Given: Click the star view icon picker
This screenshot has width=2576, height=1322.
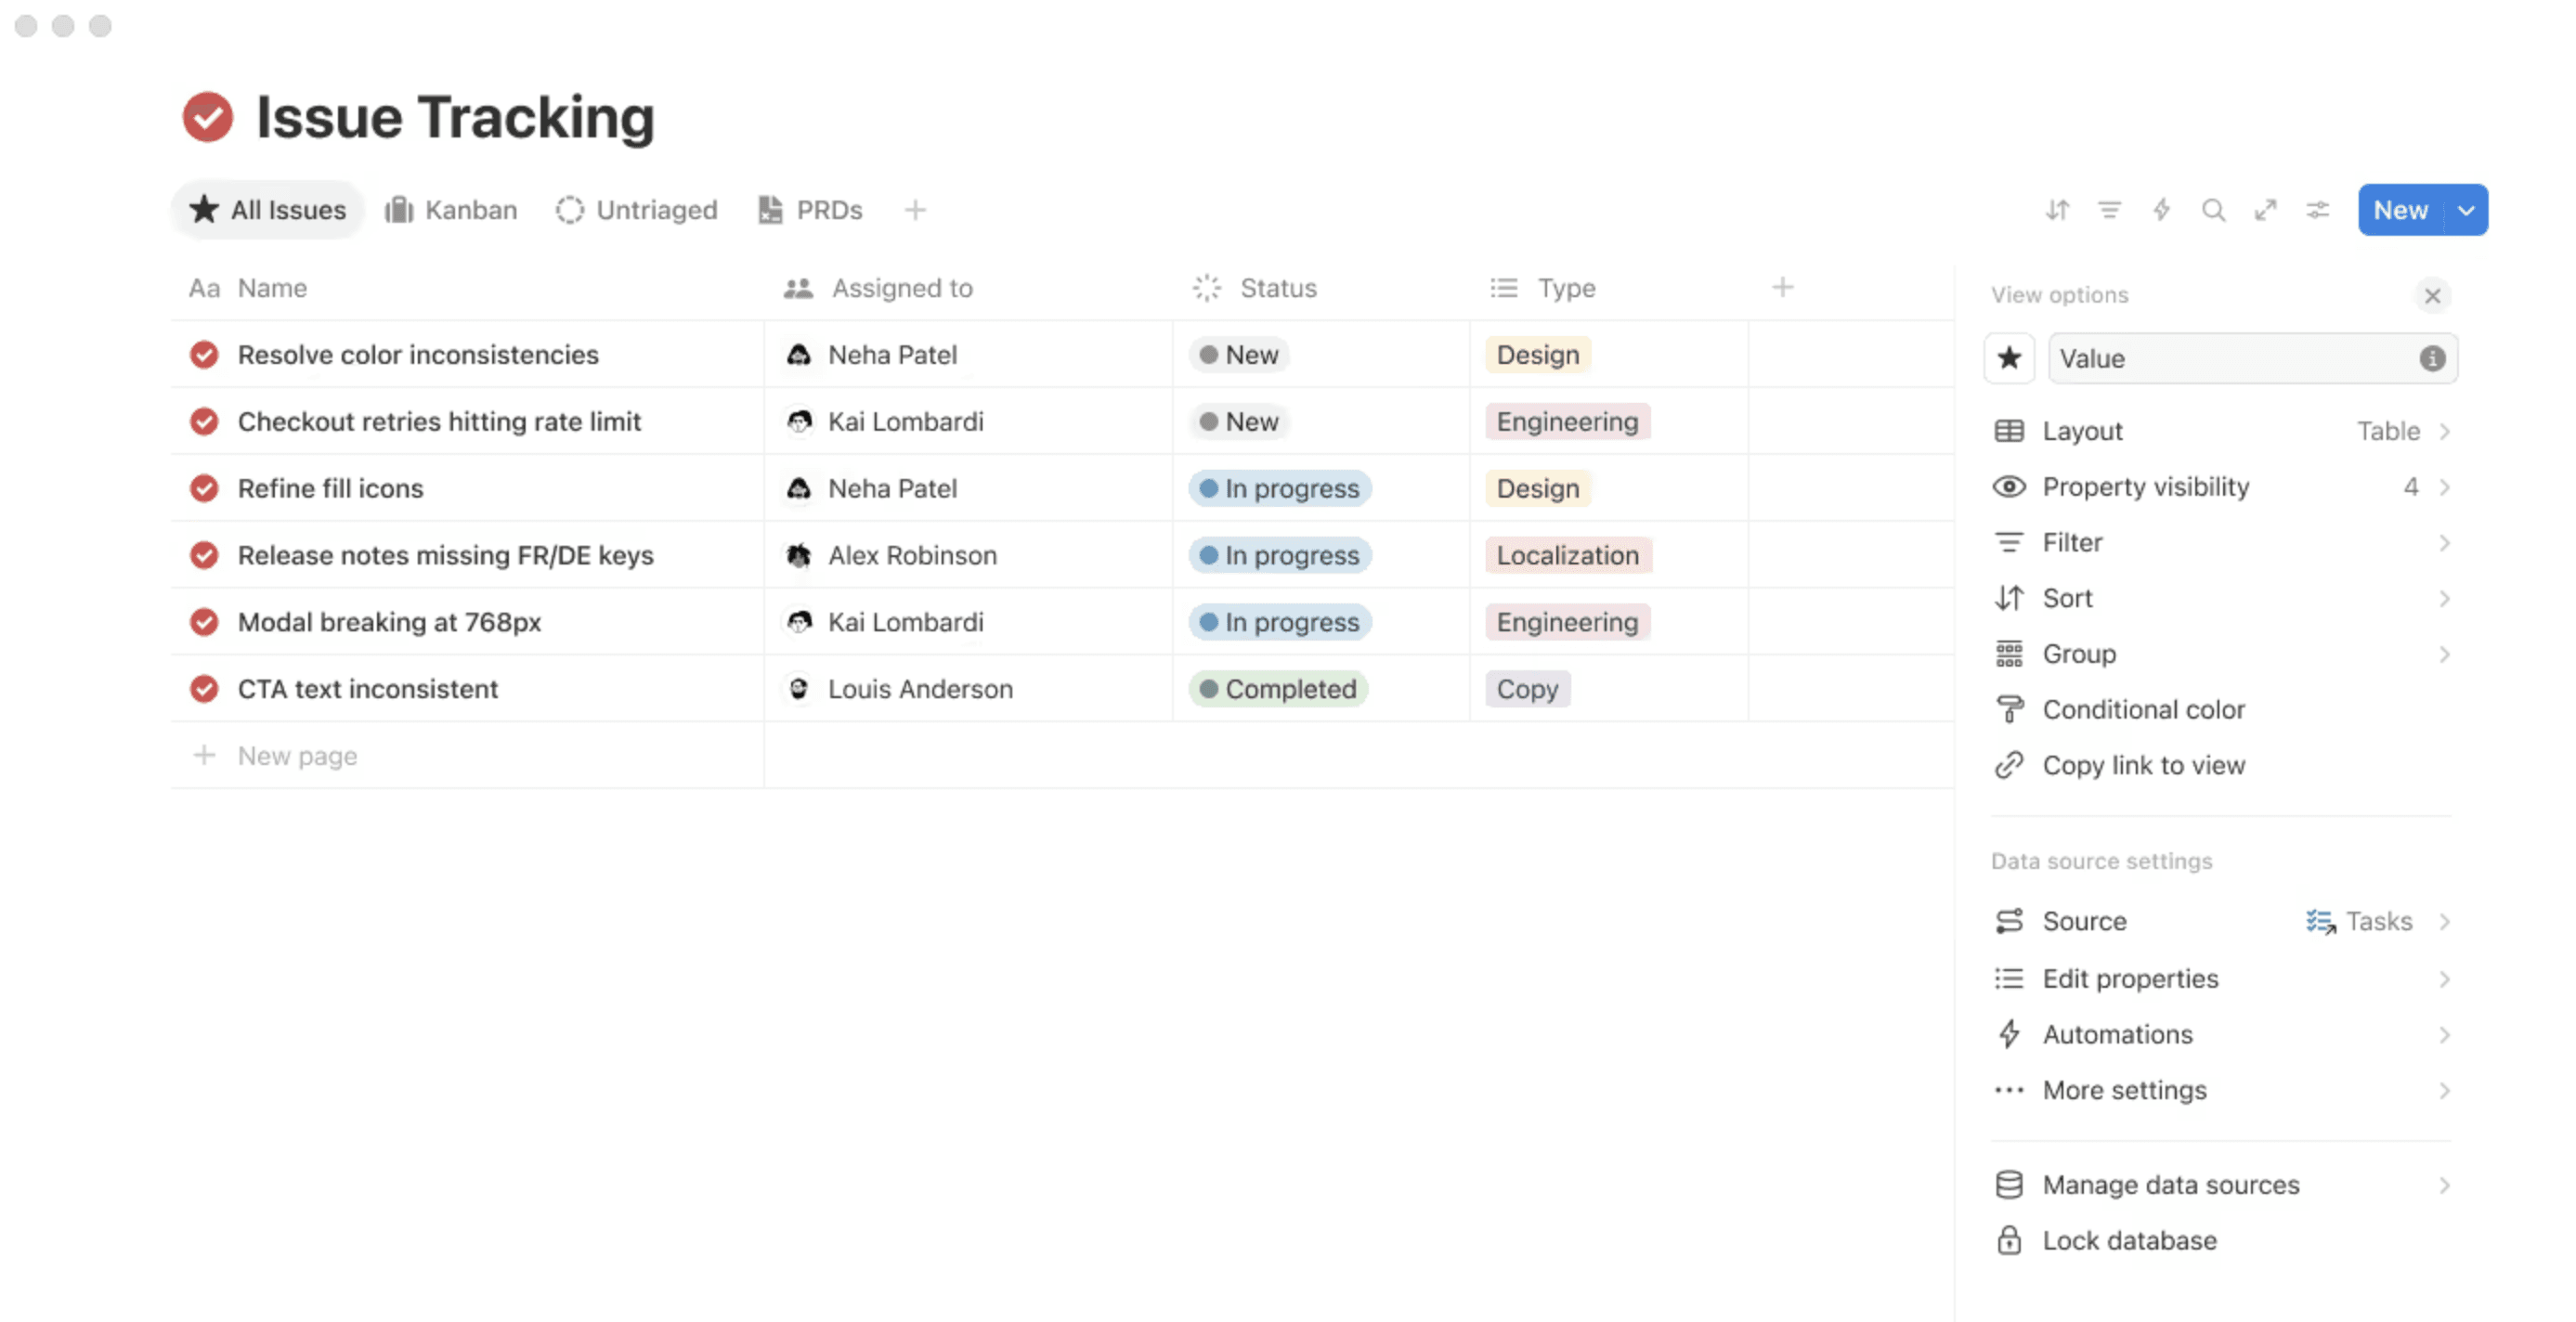Looking at the screenshot, I should pyautogui.click(x=2009, y=358).
